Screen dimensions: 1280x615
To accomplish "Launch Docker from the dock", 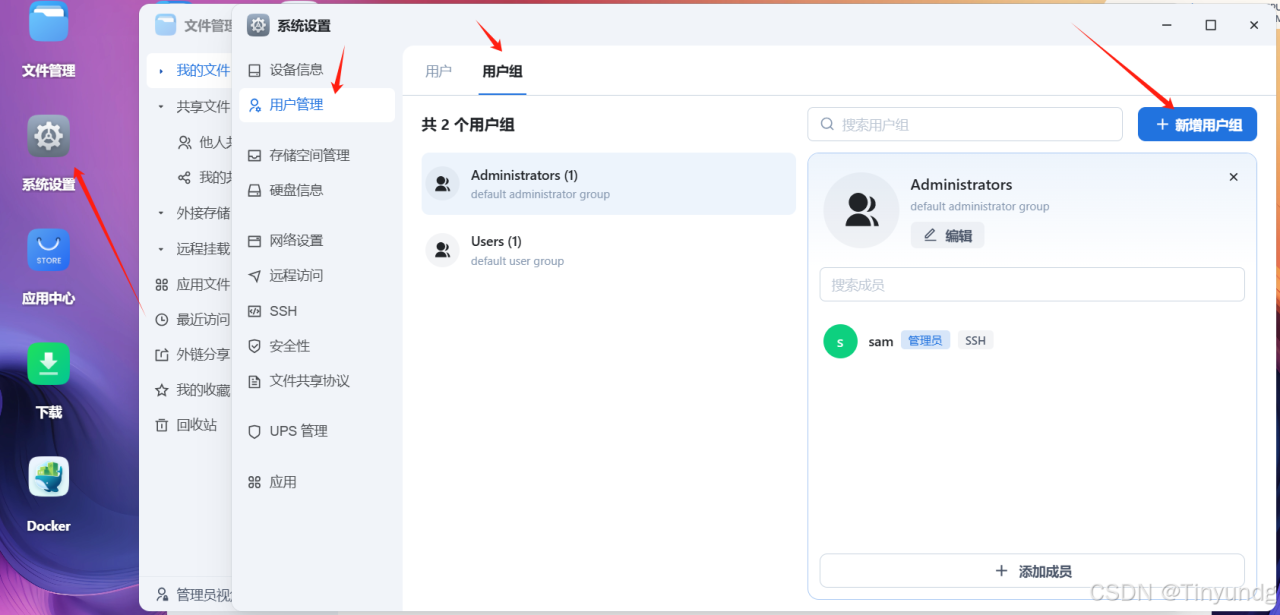I will pyautogui.click(x=48, y=476).
